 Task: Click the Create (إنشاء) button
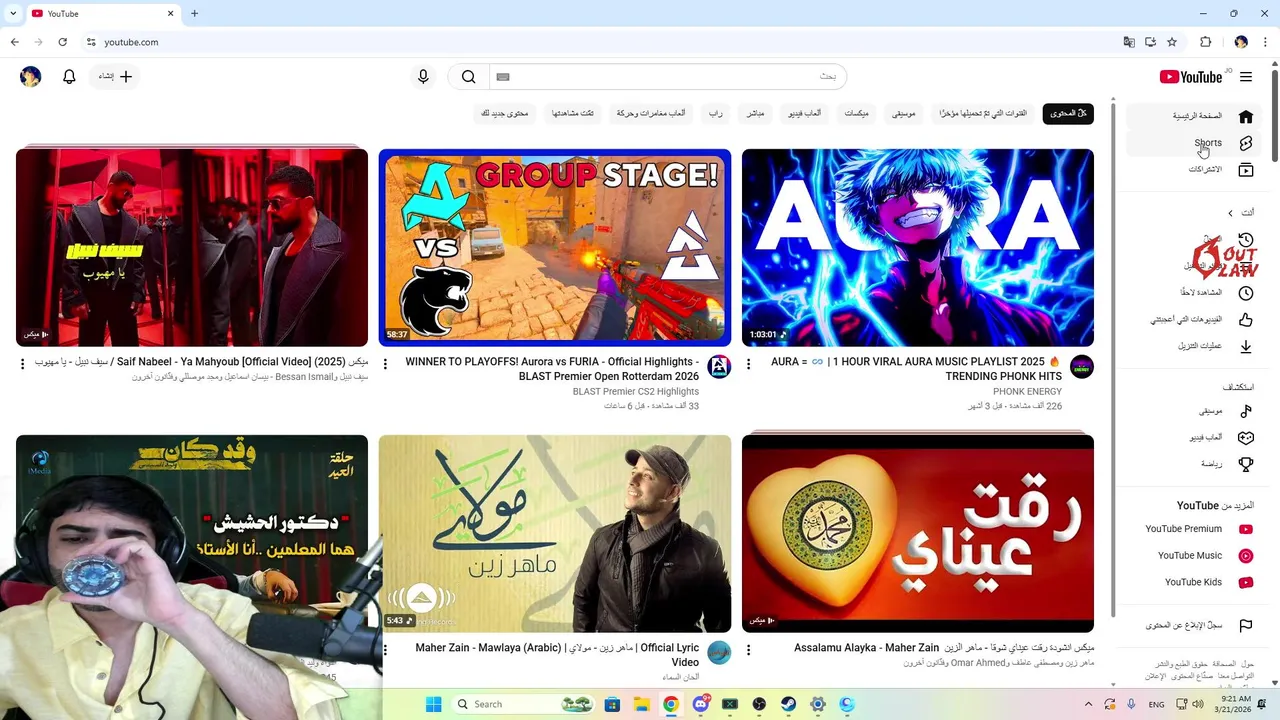(116, 77)
